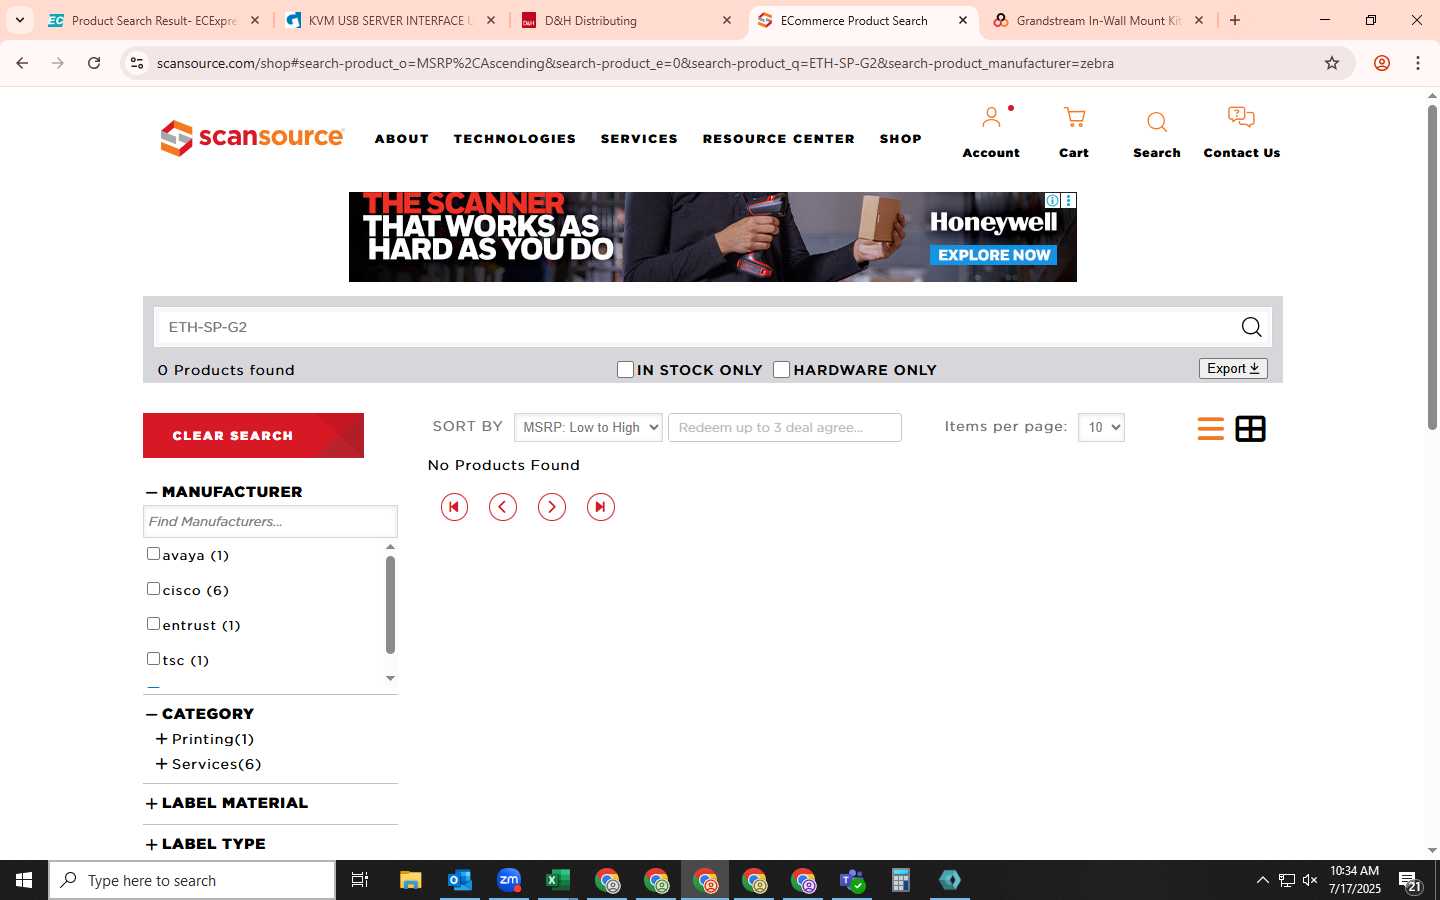Open a new browser tab
The image size is (1440, 900).
1235,20
